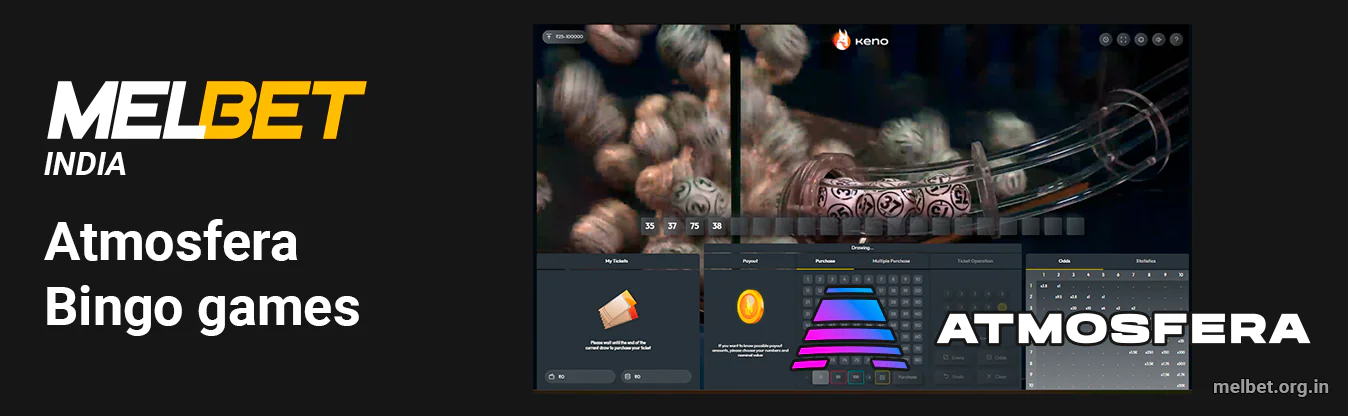
Task: Mute the Keno game sound
Action: tap(1158, 40)
